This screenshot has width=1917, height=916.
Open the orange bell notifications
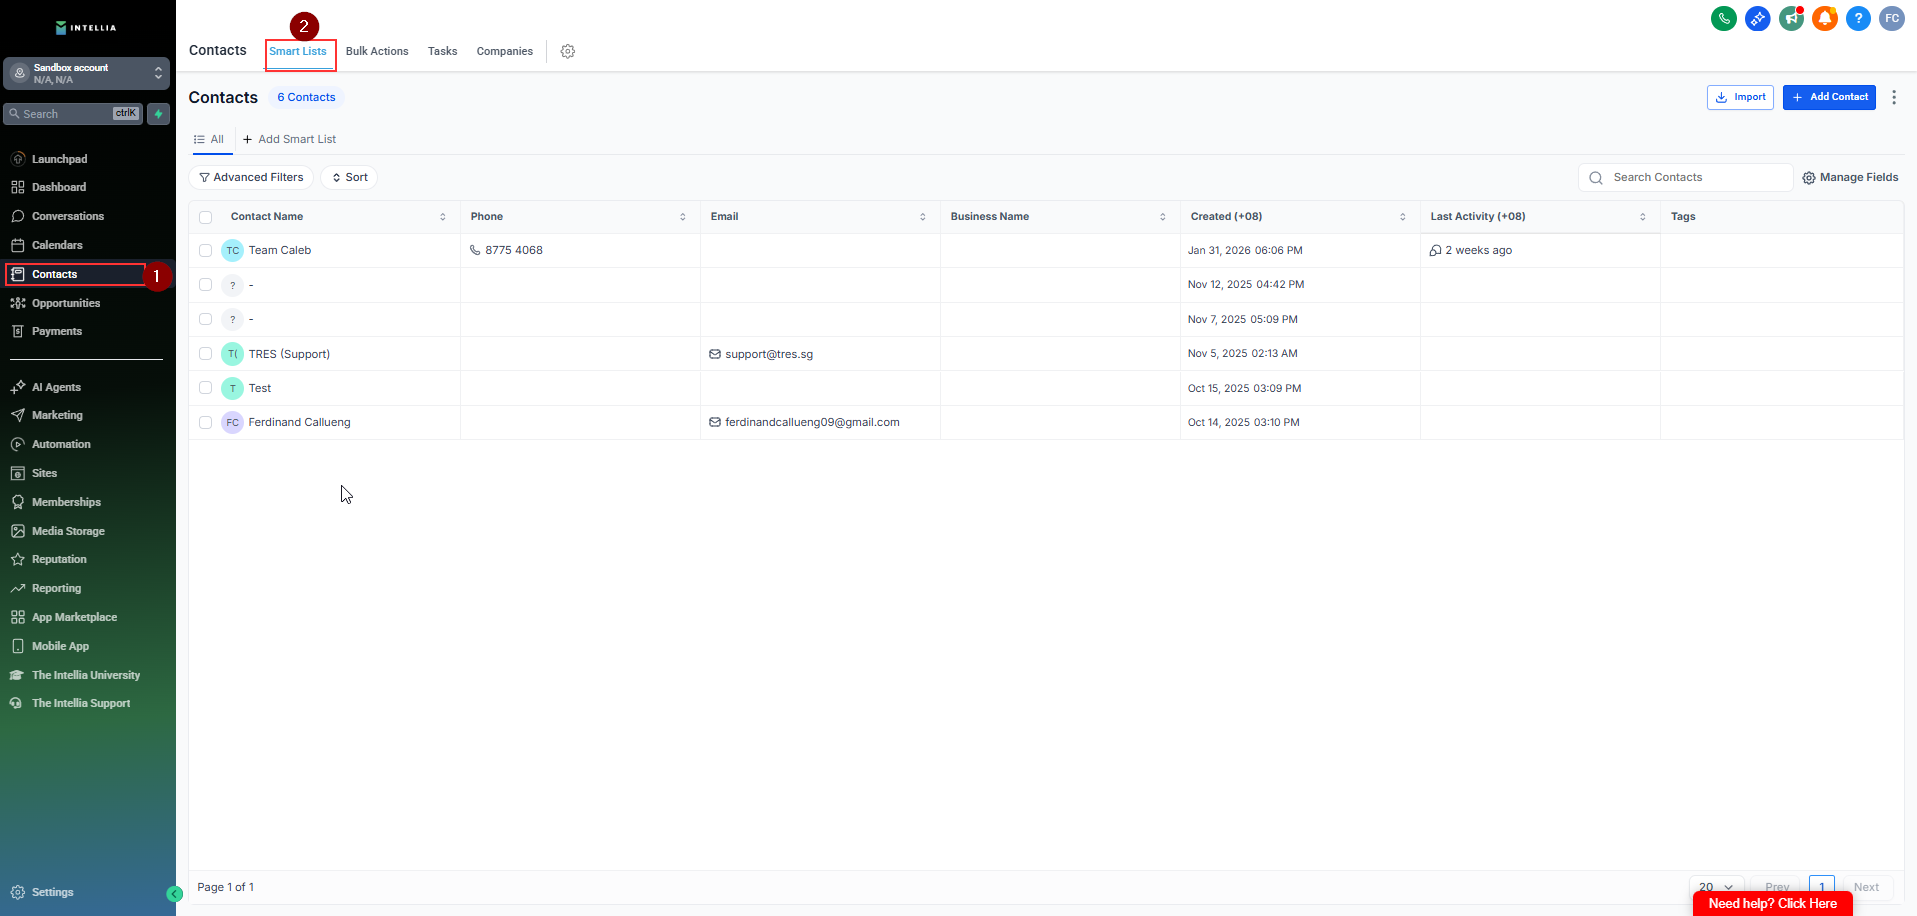[1825, 18]
